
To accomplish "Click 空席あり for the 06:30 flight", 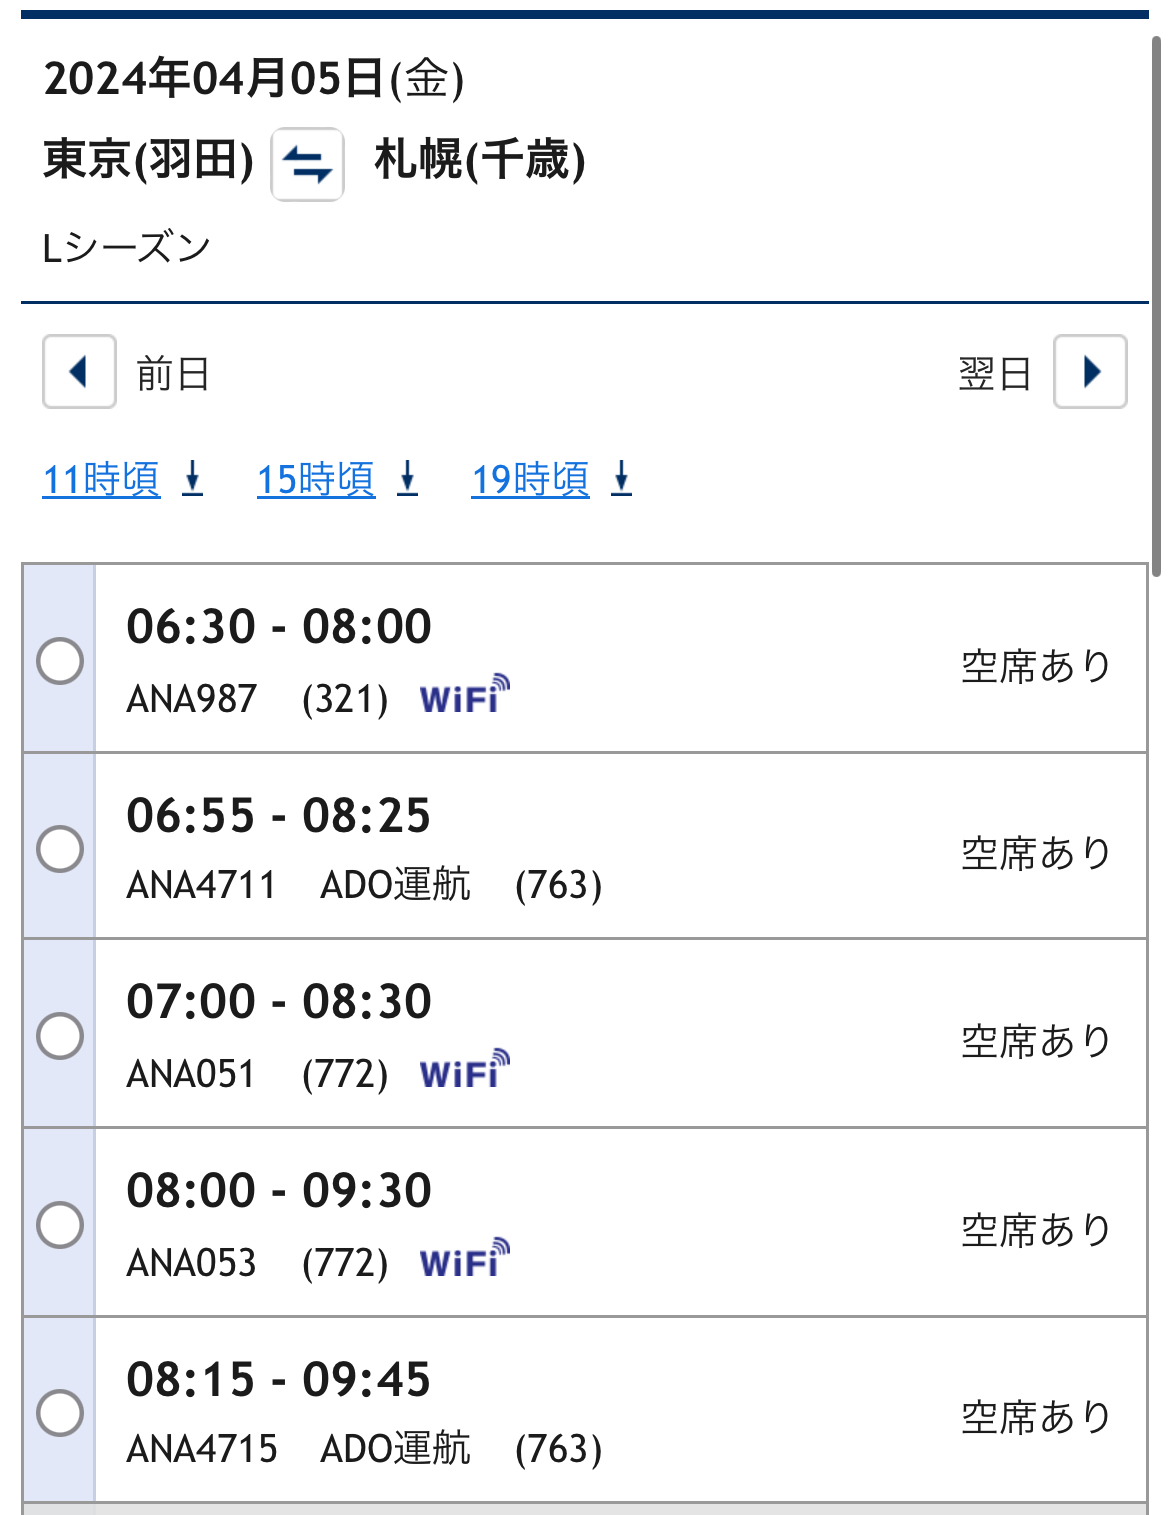I will [1036, 666].
